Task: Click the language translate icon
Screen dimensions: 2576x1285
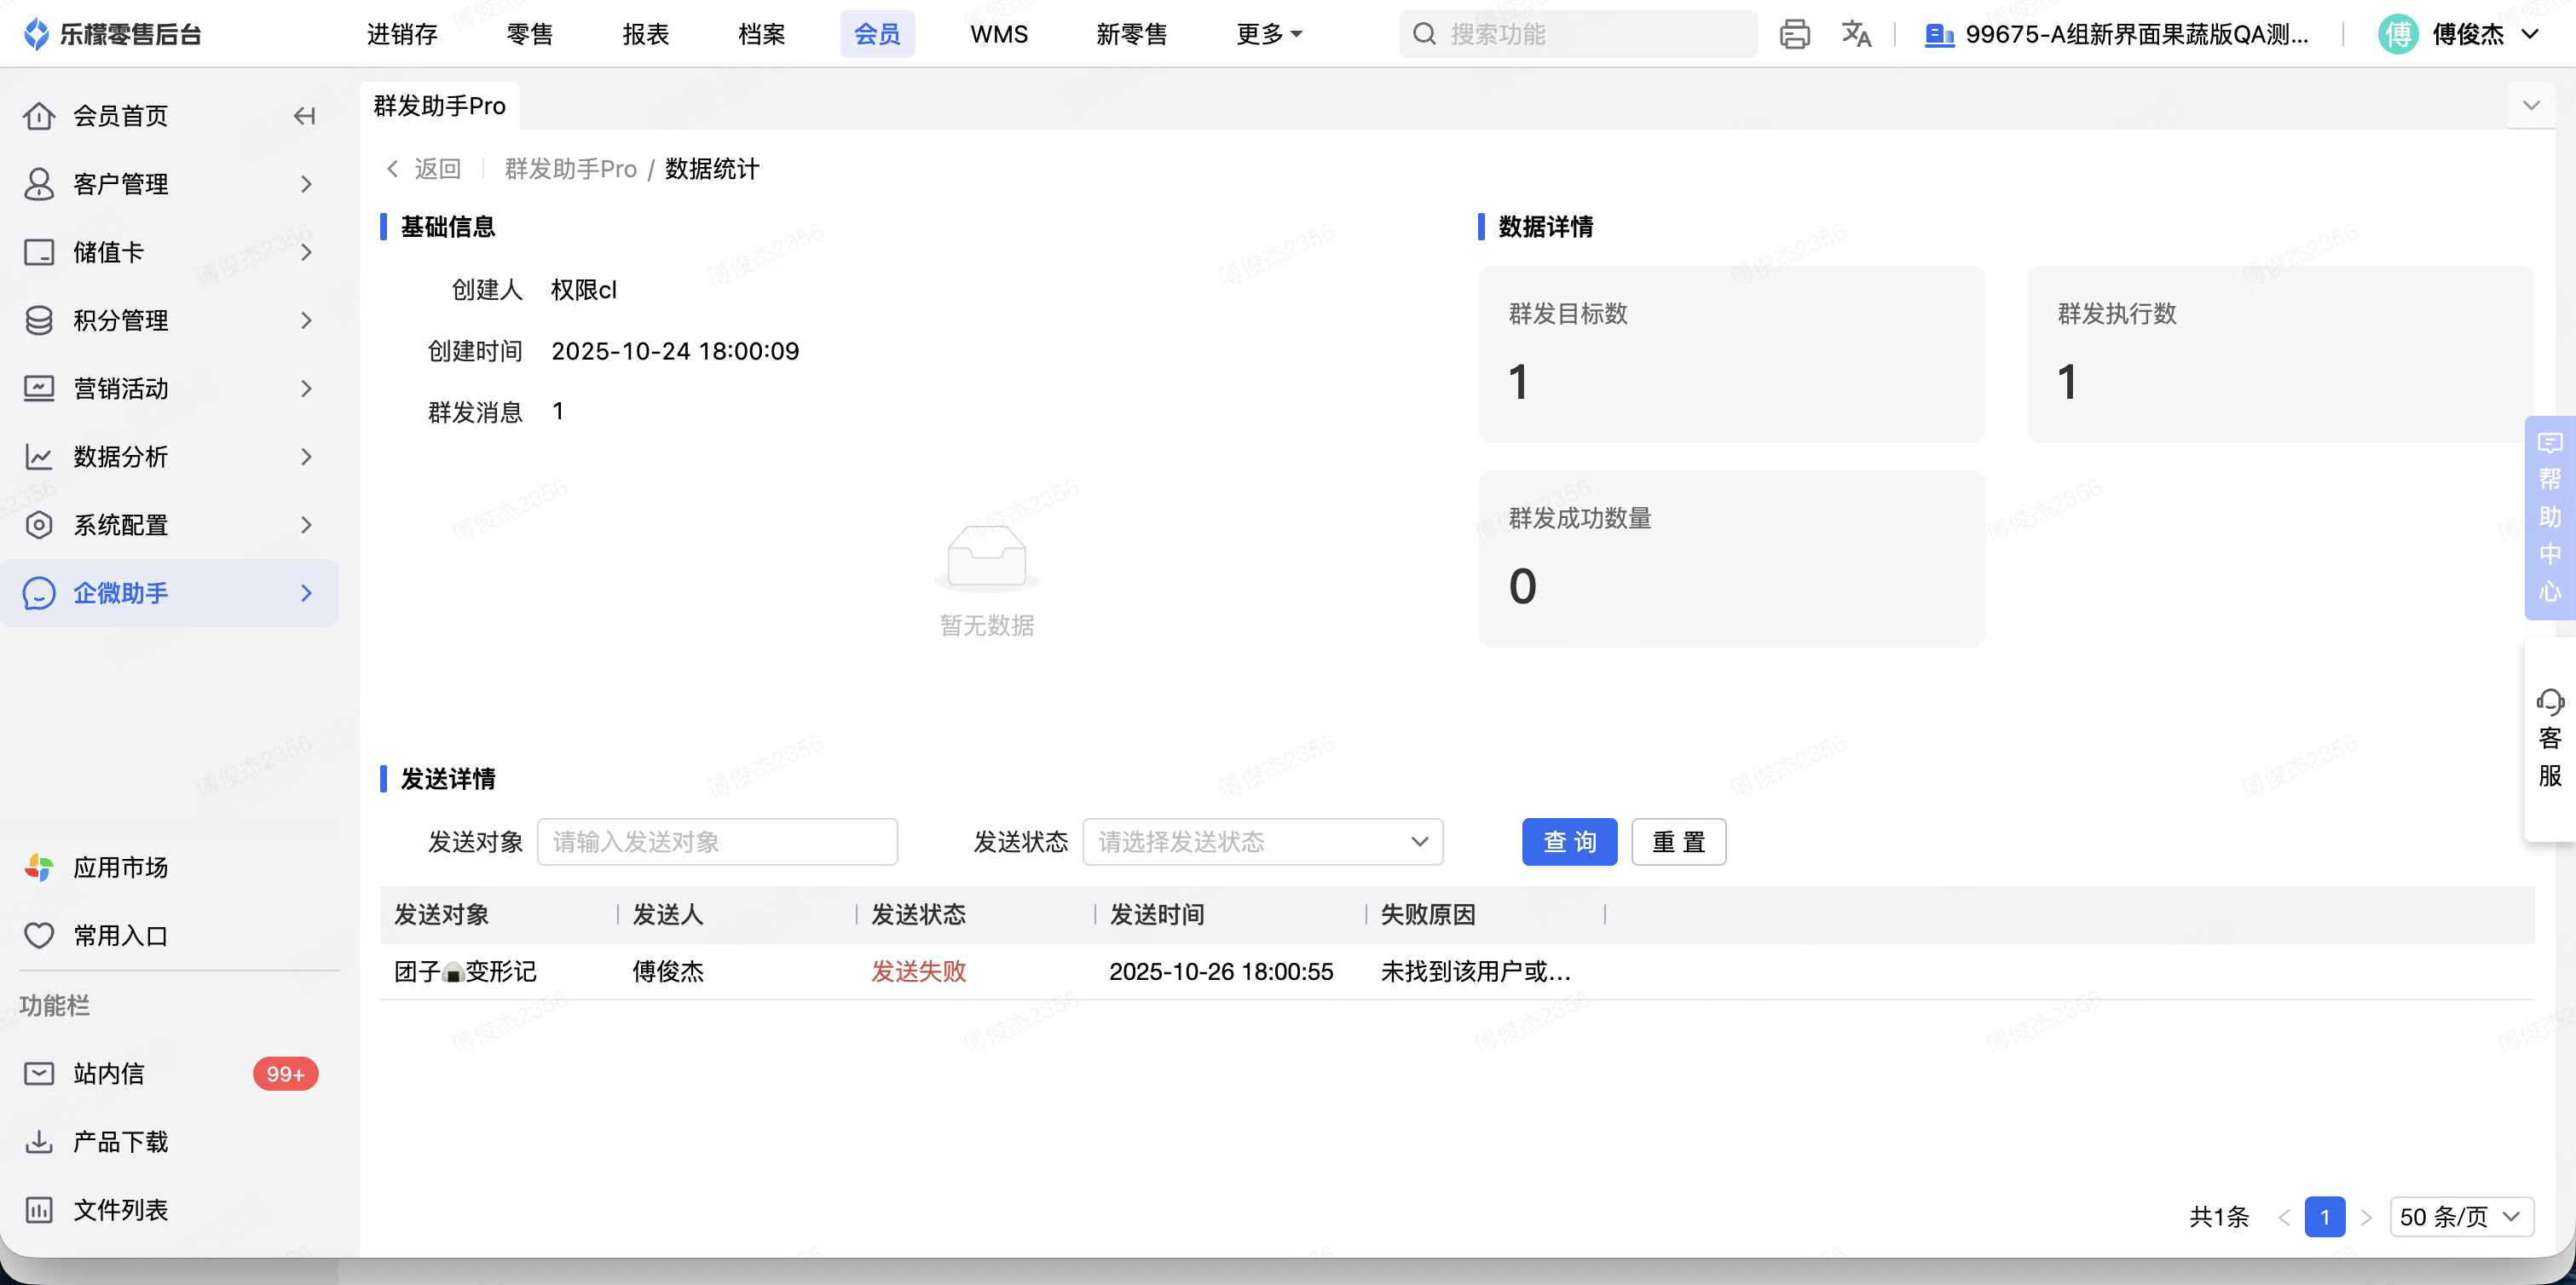Action: click(1856, 34)
